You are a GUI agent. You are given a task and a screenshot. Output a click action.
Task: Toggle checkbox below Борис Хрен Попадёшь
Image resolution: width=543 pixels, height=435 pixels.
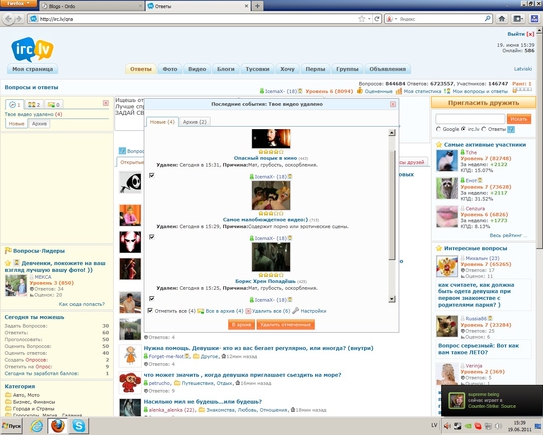click(x=152, y=298)
